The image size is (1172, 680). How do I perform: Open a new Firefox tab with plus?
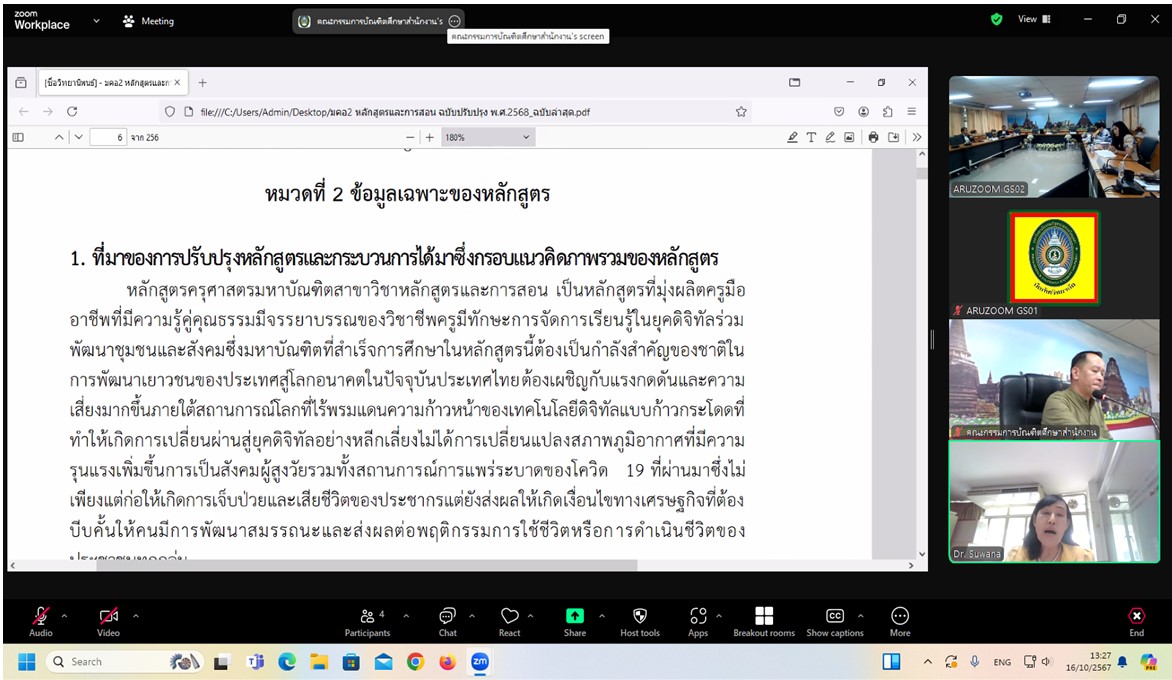[202, 82]
